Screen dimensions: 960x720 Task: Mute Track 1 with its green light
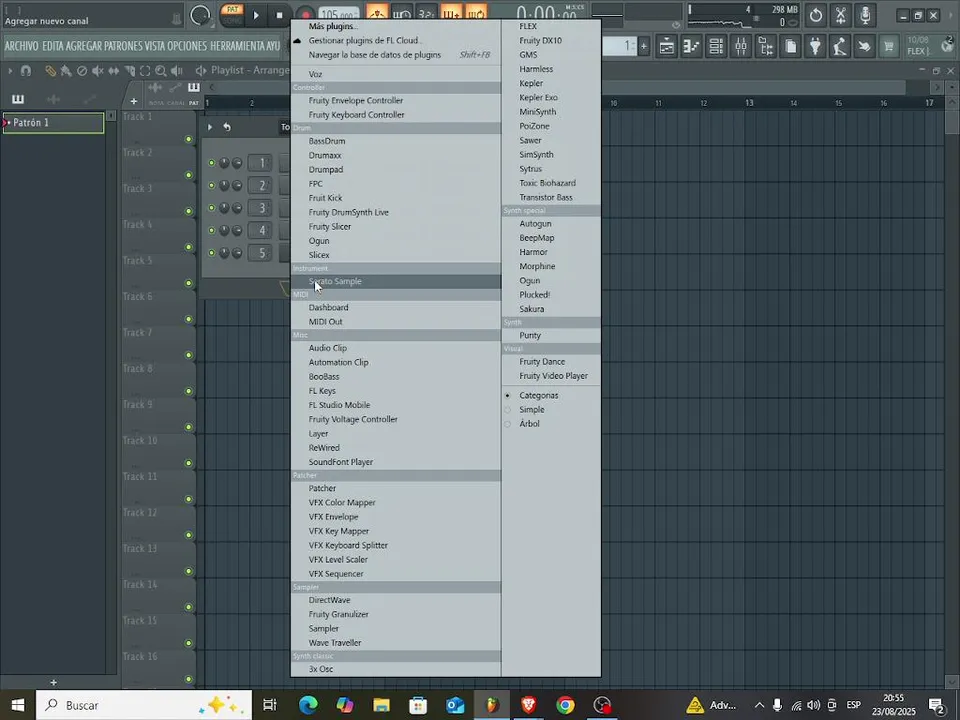pyautogui.click(x=189, y=140)
